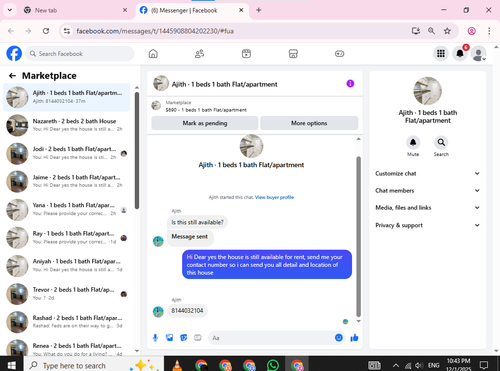The width and height of the screenshot is (500, 371).
Task: Show hidden system tray icons
Action: pyautogui.click(x=396, y=365)
